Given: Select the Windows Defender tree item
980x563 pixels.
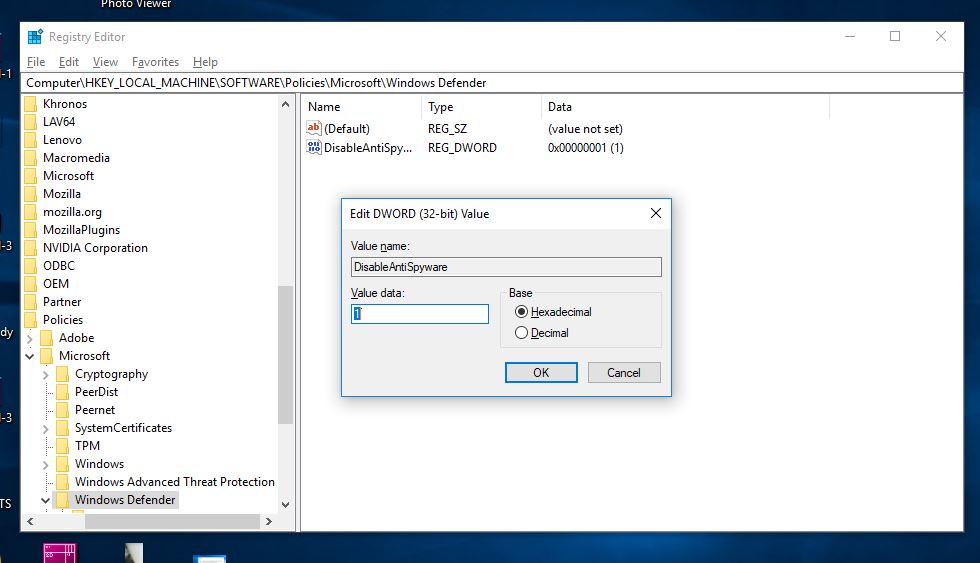Looking at the screenshot, I should coord(125,500).
